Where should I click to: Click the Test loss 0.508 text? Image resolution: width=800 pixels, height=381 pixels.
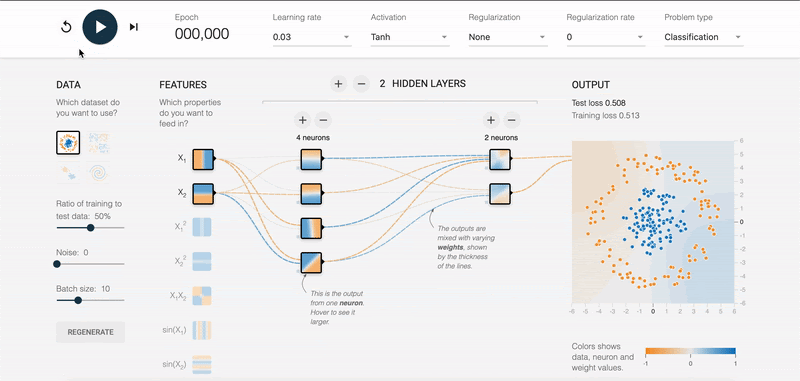coord(598,103)
